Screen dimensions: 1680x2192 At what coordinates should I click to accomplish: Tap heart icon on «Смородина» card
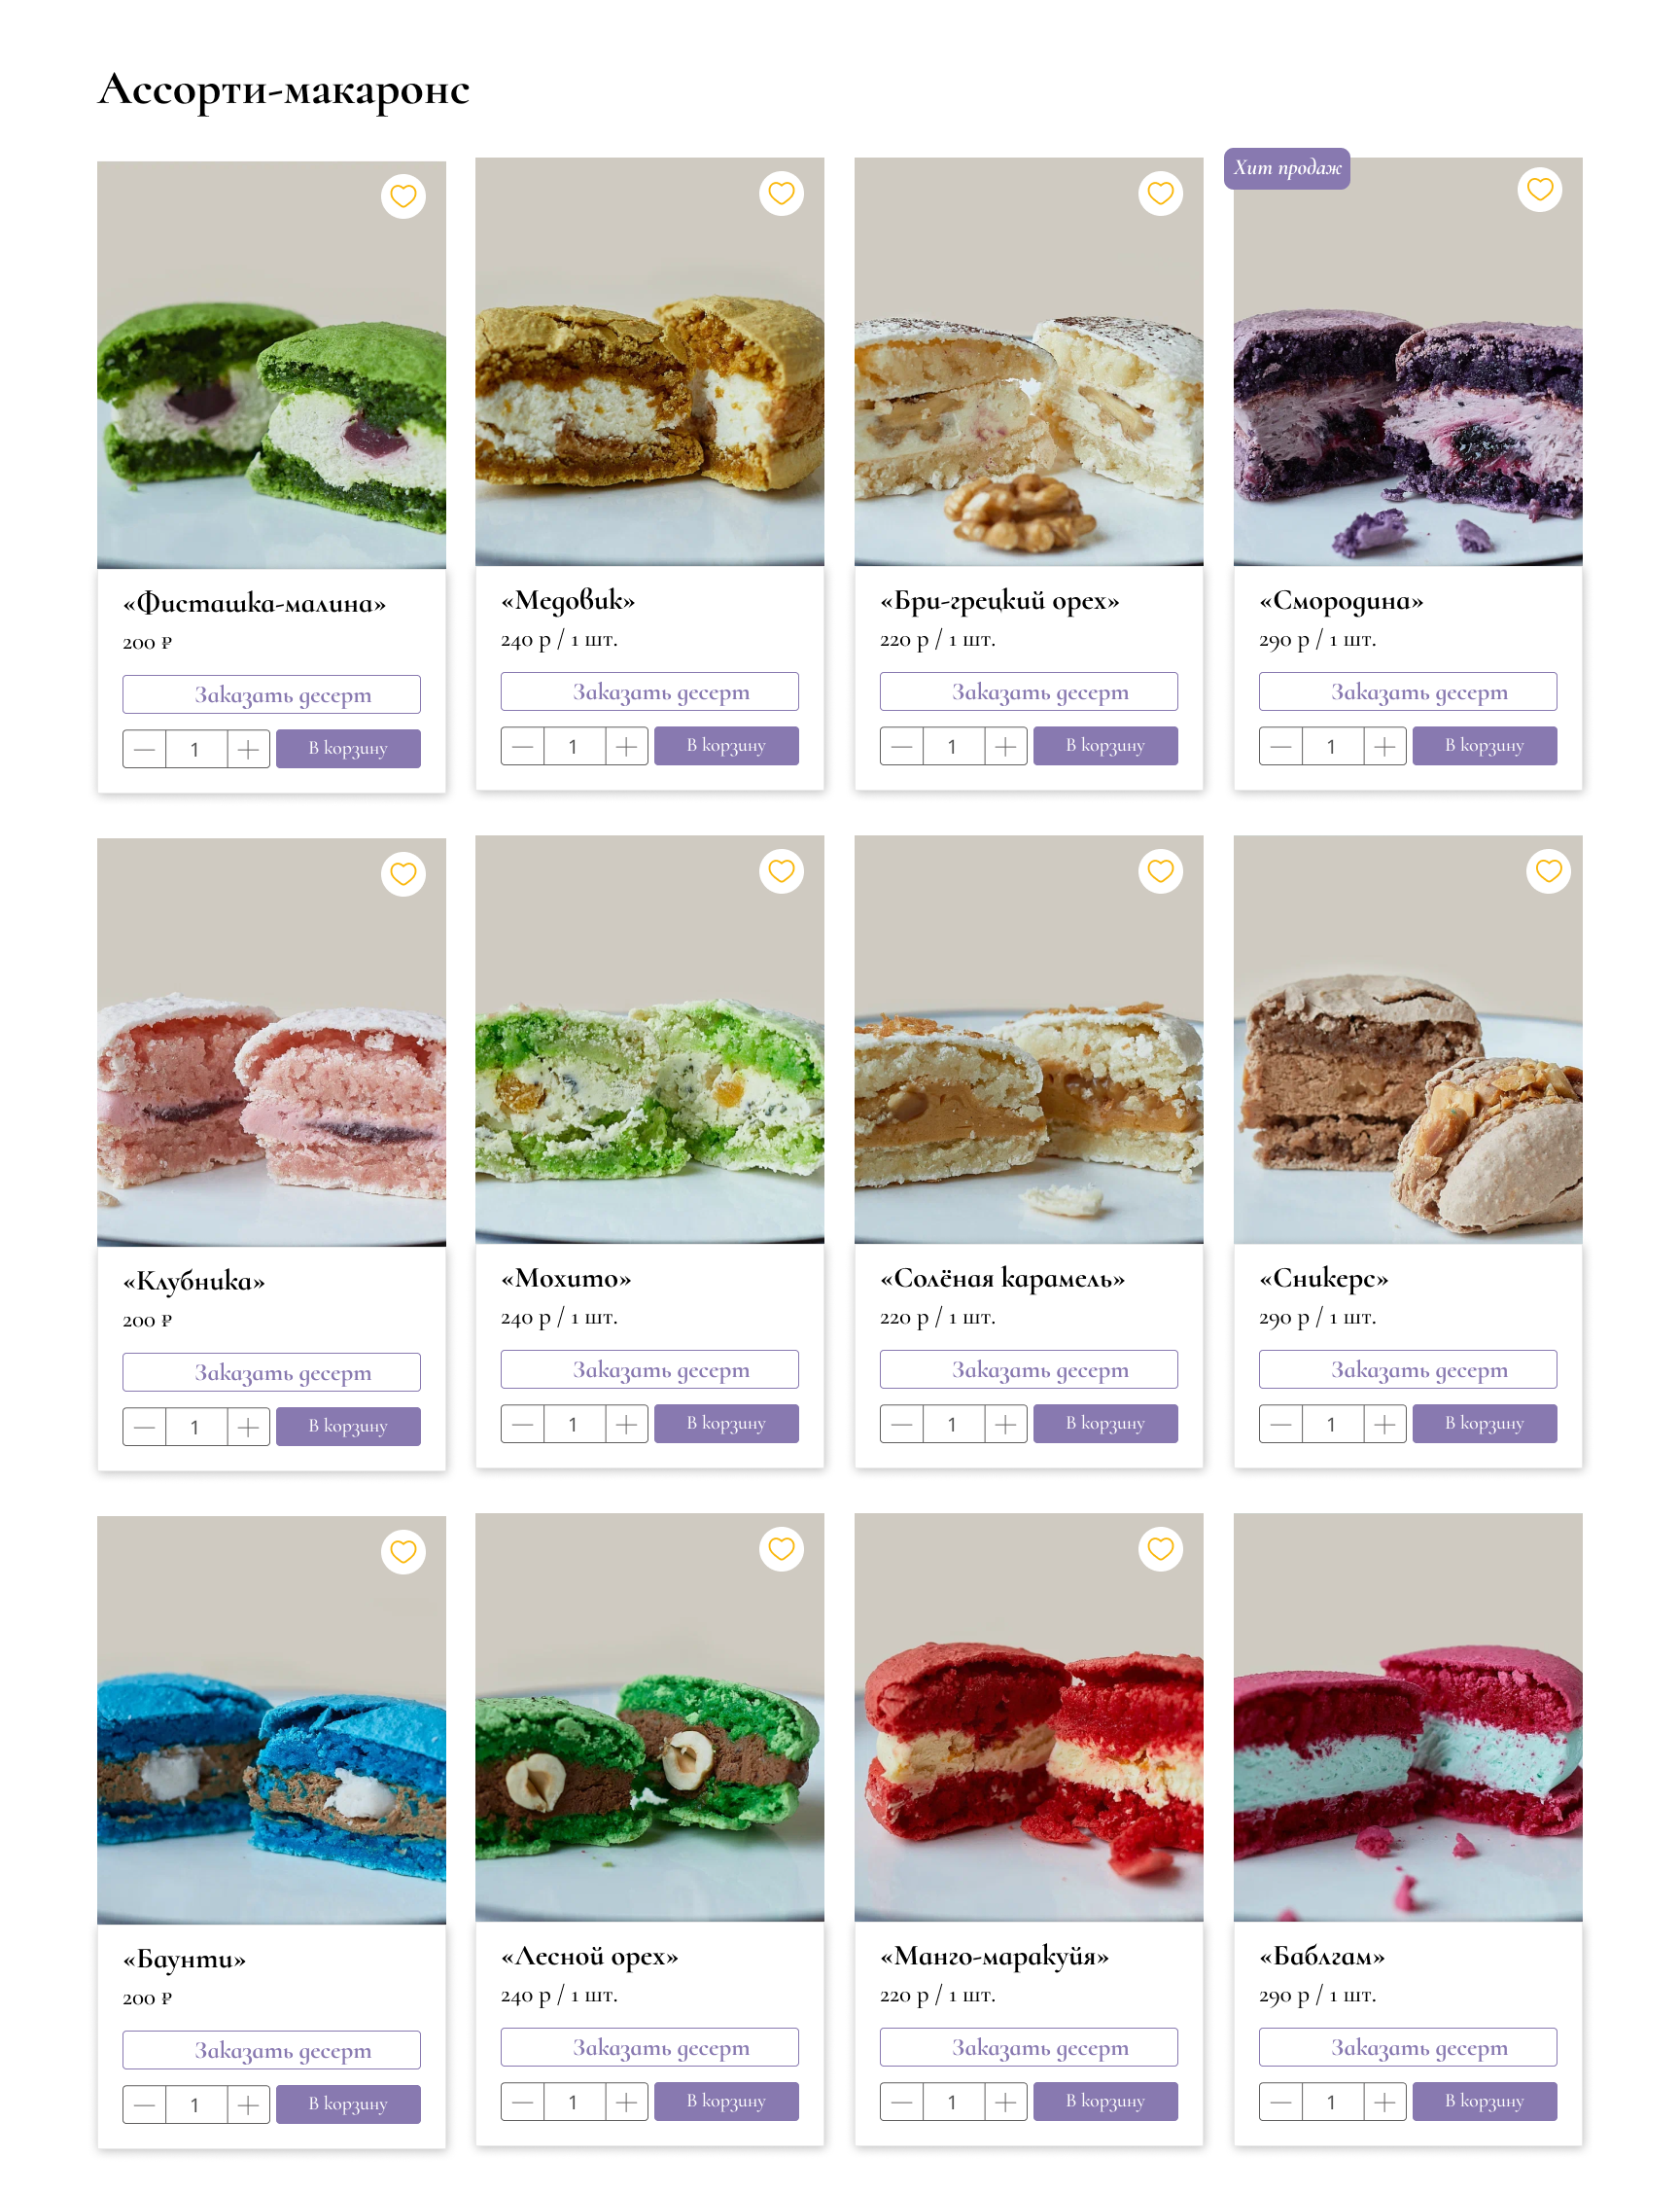tap(1539, 189)
